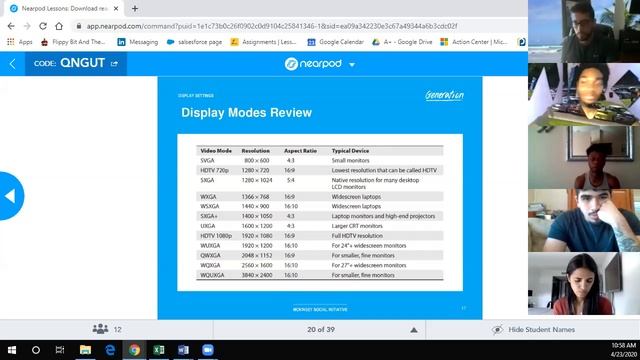
Task: Click the nearpod logo
Action: pos(313,64)
